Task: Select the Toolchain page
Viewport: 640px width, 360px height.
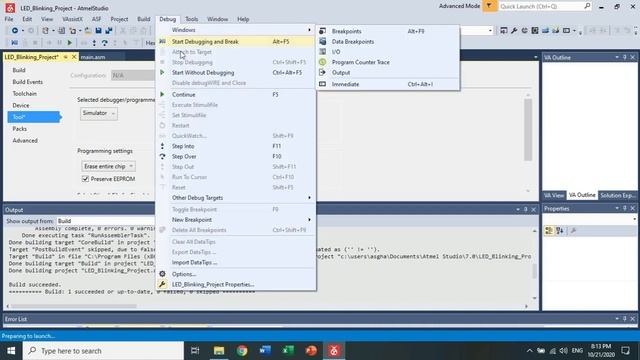Action: [x=24, y=94]
